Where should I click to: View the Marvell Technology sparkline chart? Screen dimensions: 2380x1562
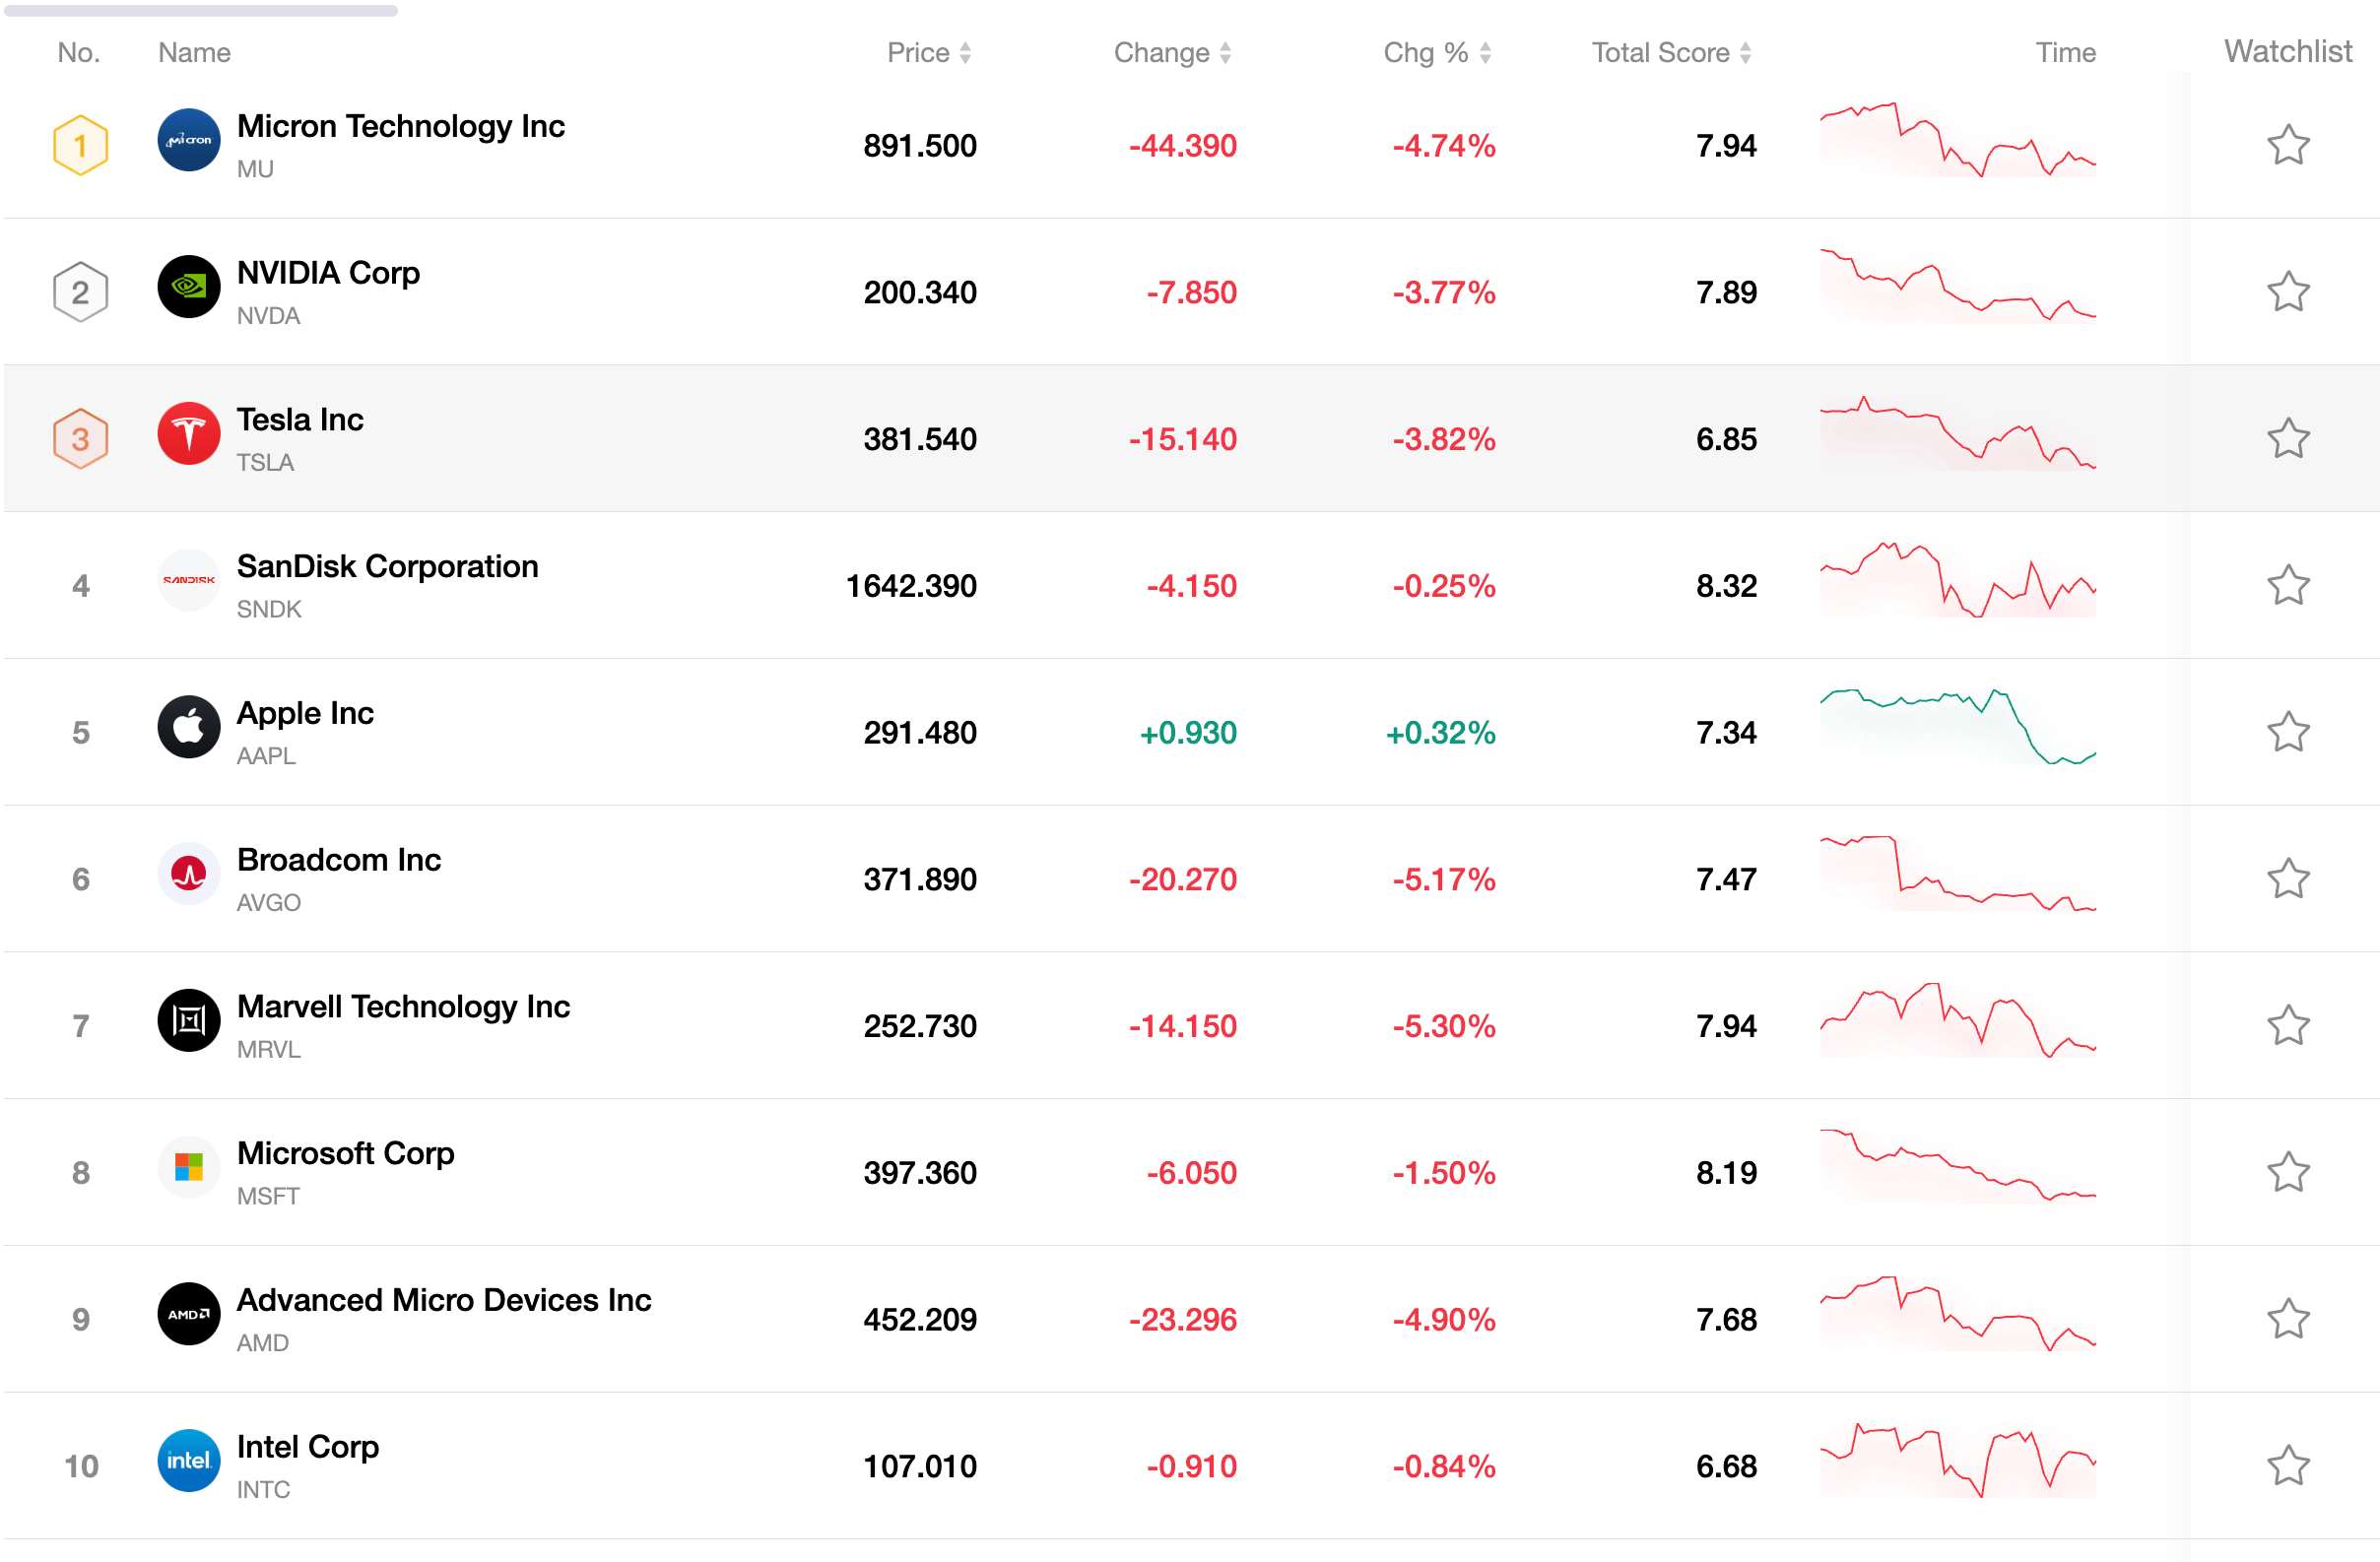pyautogui.click(x=1957, y=1020)
